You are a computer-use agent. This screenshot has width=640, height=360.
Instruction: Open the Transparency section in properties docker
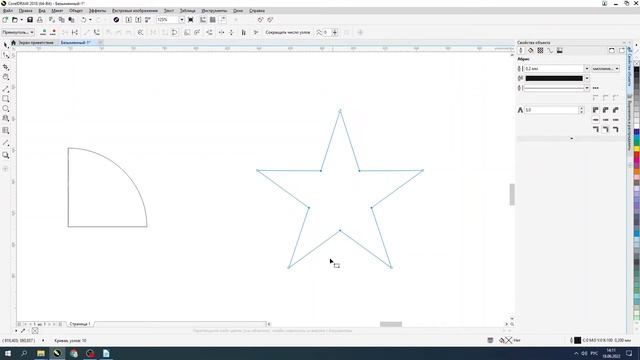540,51
